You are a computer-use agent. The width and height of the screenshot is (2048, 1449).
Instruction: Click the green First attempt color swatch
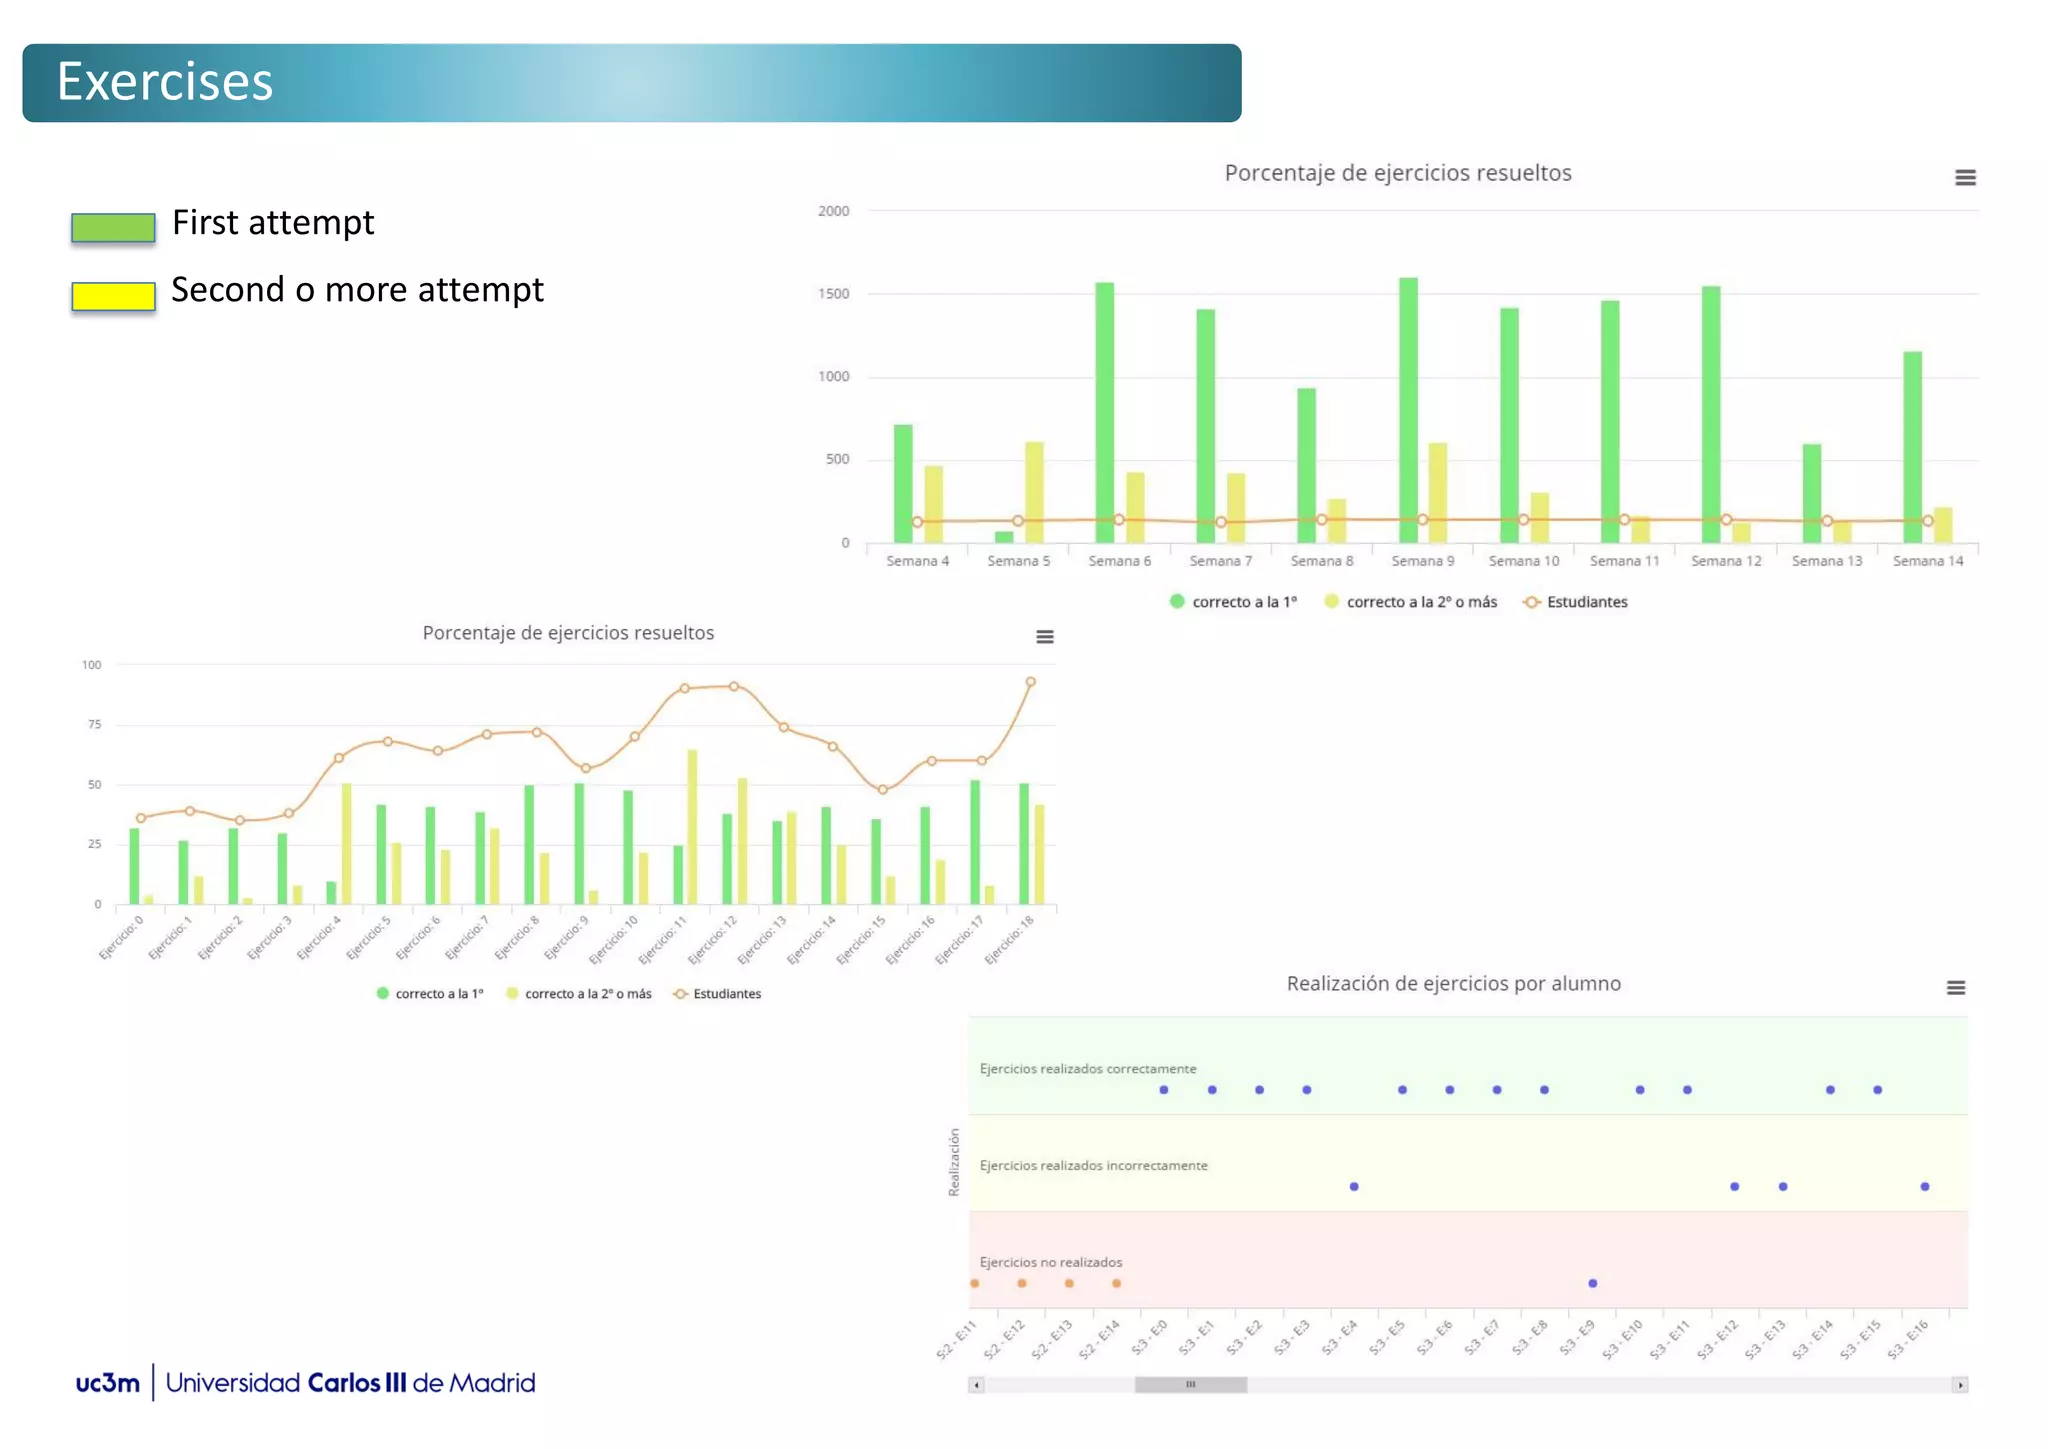(113, 228)
